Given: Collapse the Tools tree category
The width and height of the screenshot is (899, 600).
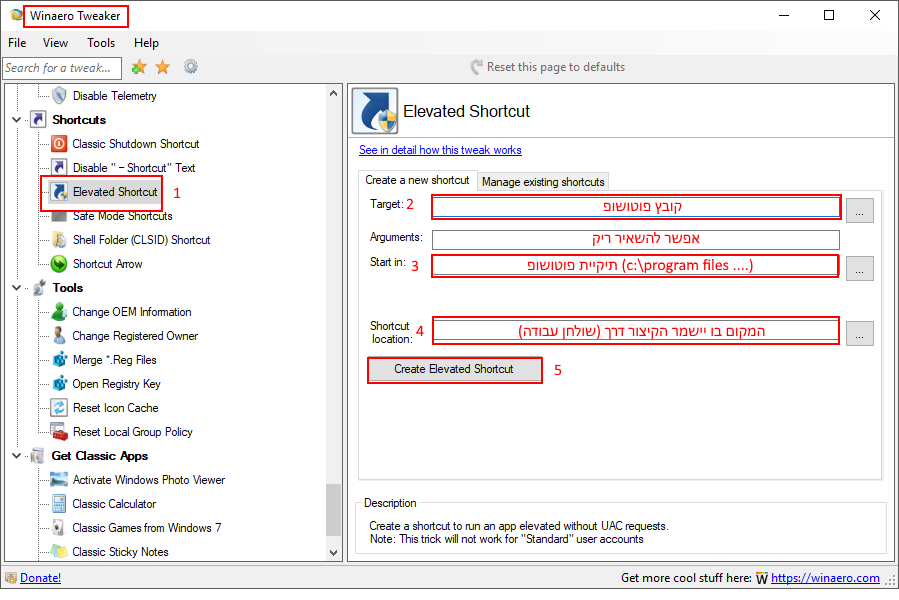Looking at the screenshot, I should pos(17,288).
